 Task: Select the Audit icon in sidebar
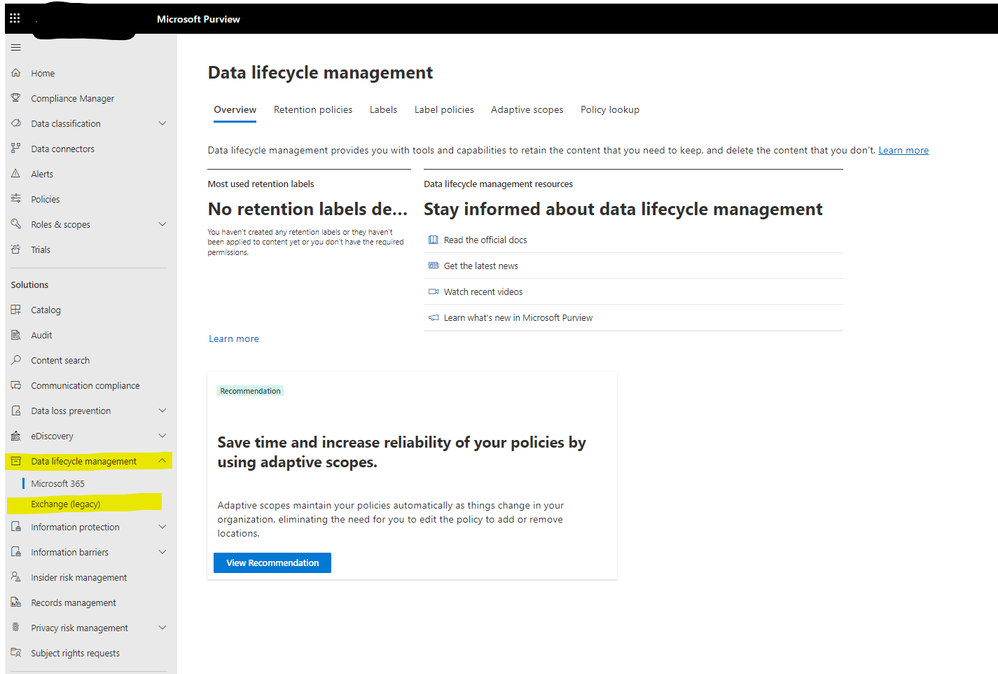tap(16, 335)
